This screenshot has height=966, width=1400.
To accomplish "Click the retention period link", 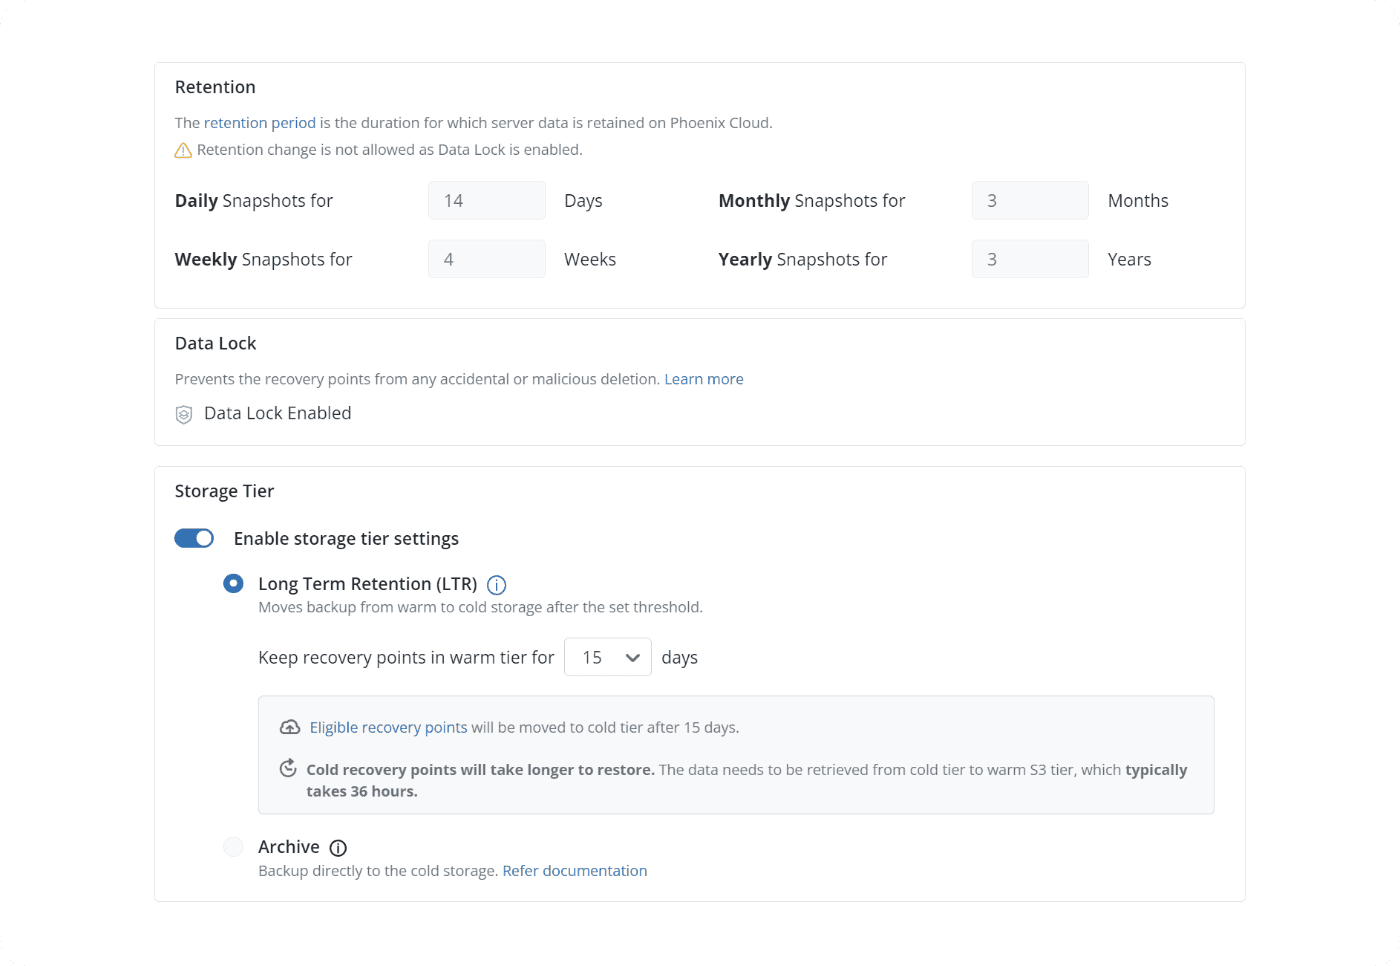I will 260,123.
